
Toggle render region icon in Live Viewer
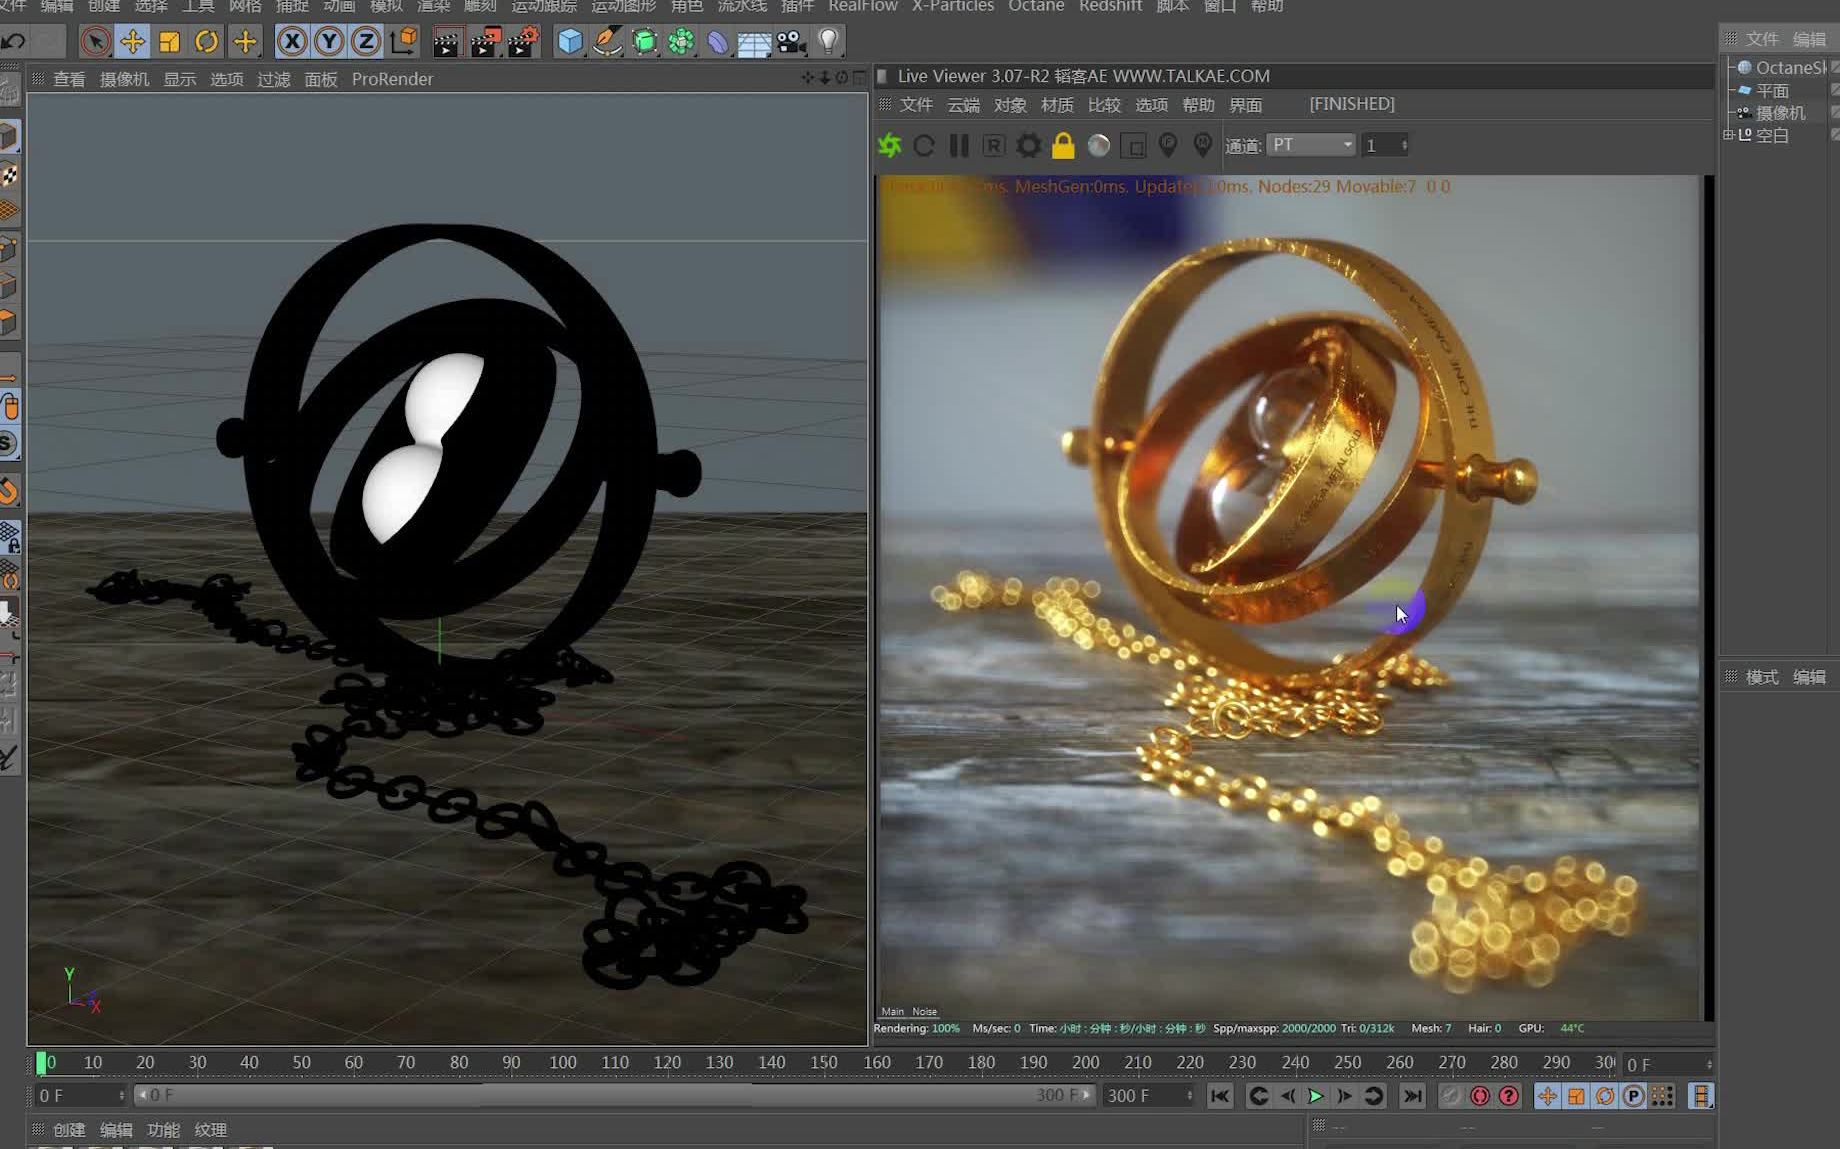[x=1134, y=146]
